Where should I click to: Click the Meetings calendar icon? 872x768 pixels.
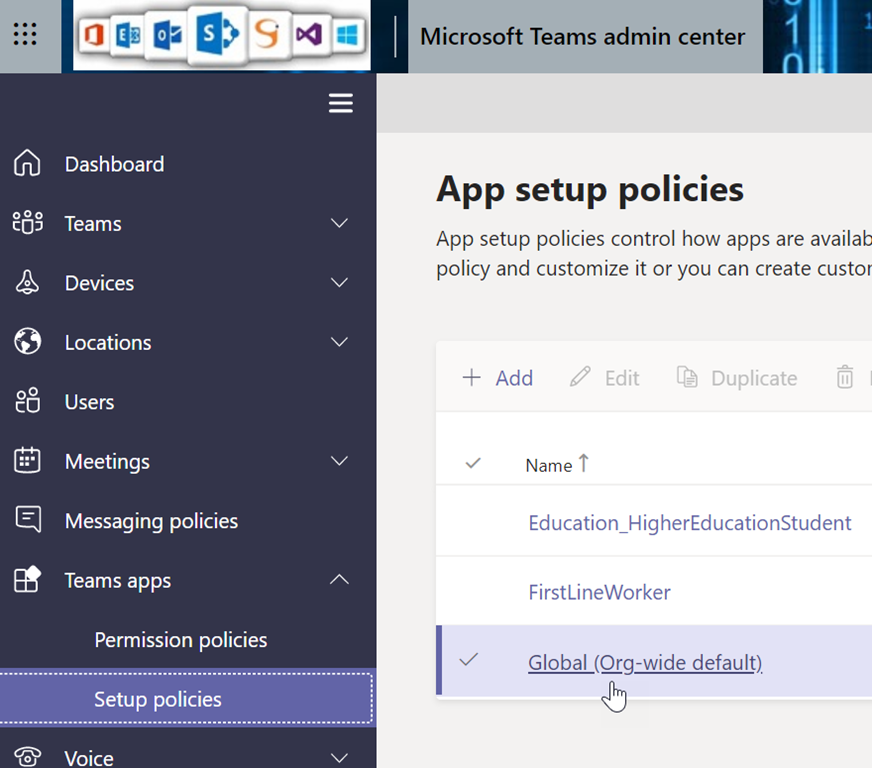coord(28,461)
